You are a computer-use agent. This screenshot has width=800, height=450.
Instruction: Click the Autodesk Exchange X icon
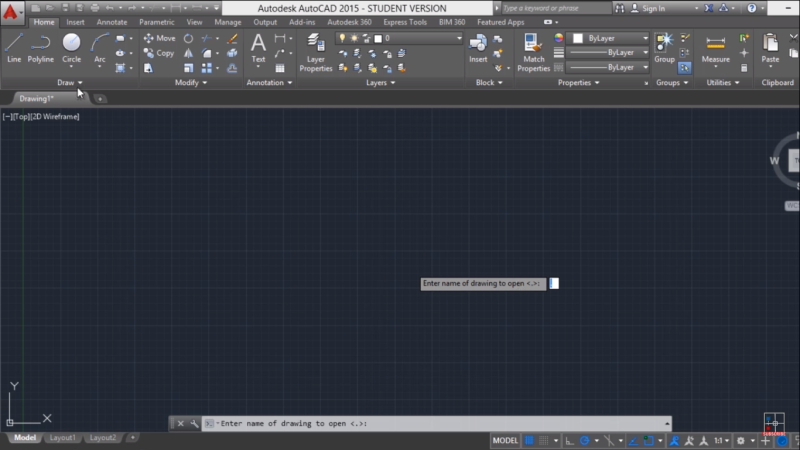(x=709, y=8)
